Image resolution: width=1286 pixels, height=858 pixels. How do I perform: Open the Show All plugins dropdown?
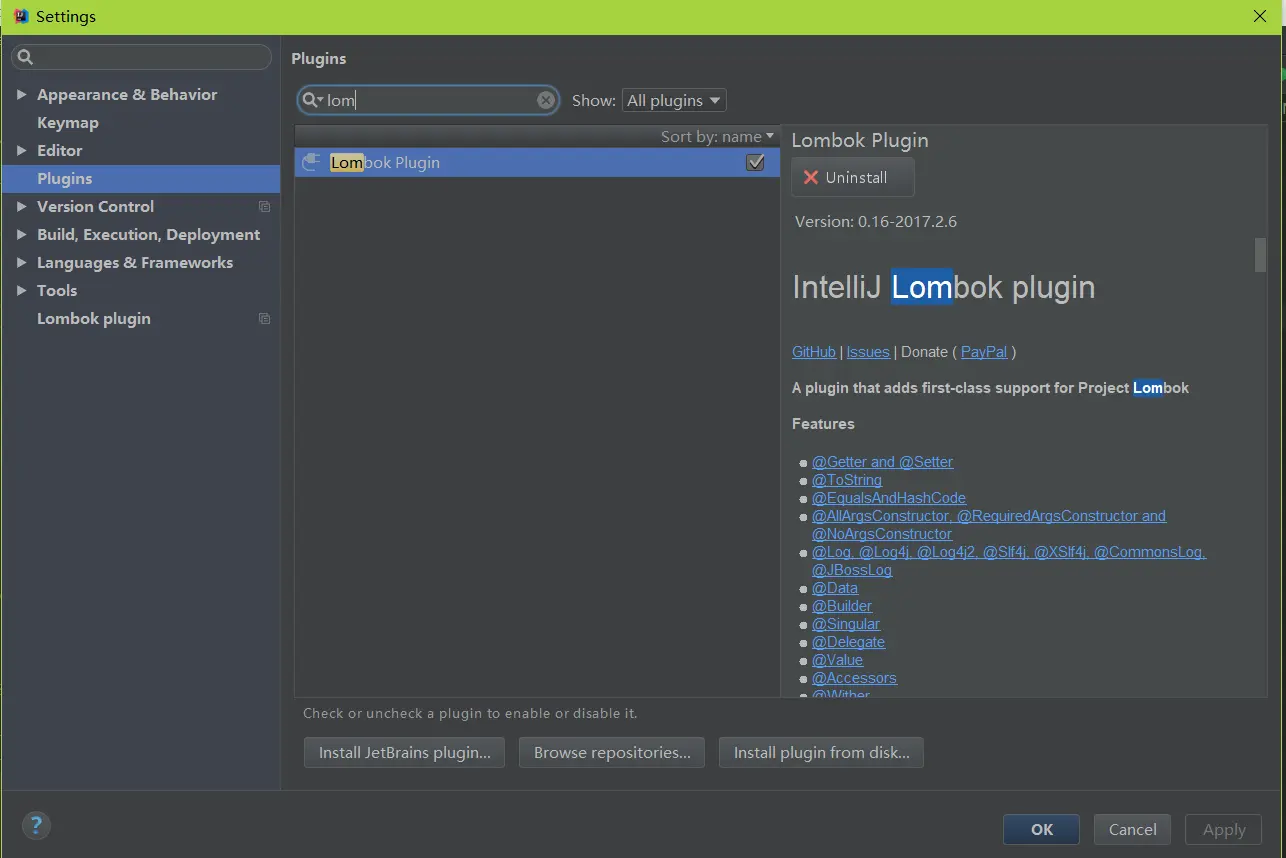(x=673, y=100)
